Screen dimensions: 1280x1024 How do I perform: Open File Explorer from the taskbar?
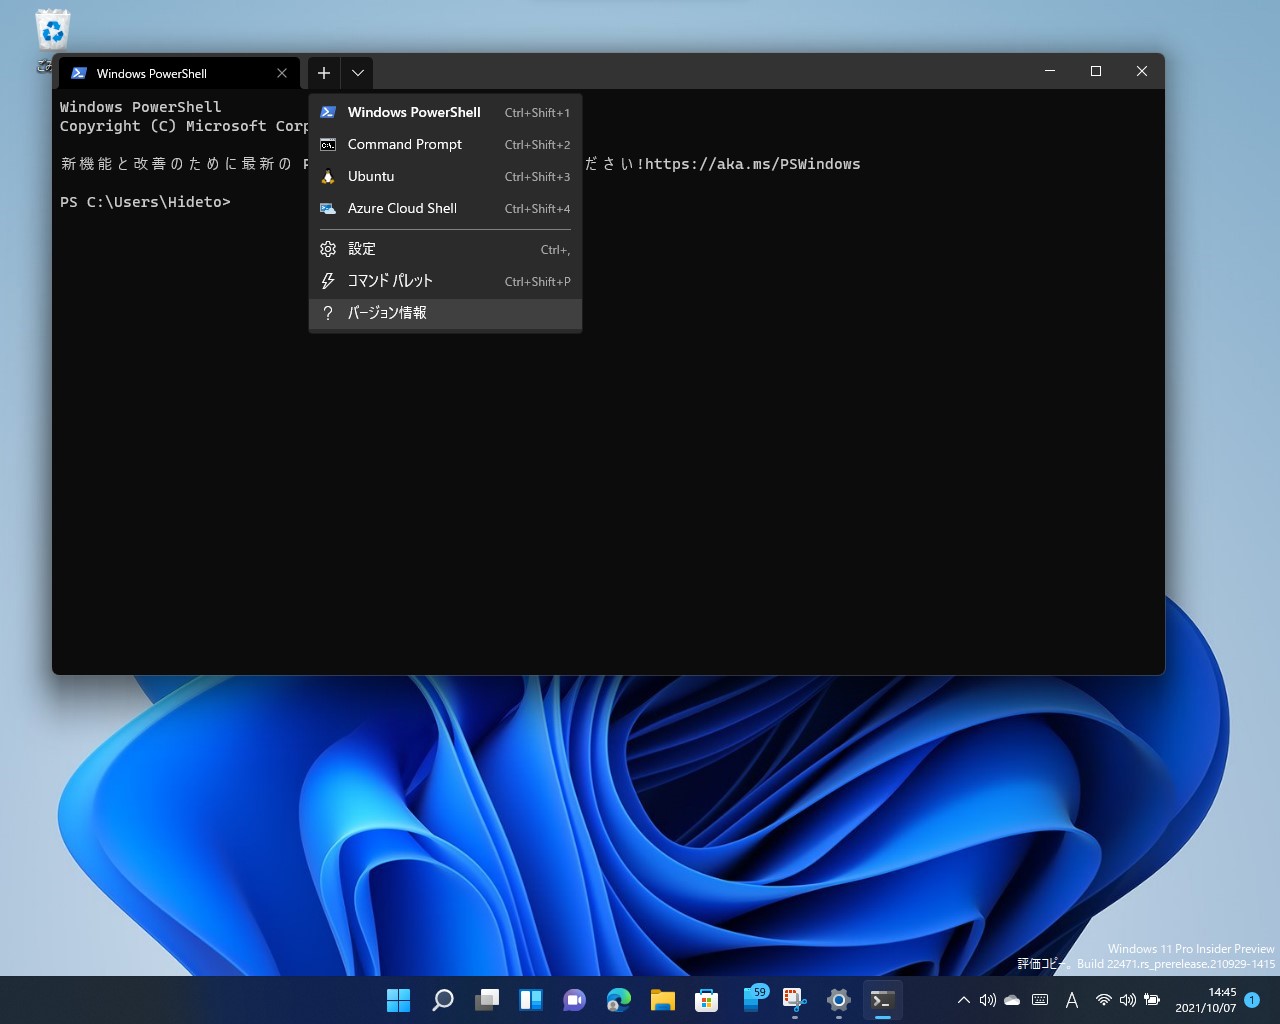(663, 1000)
